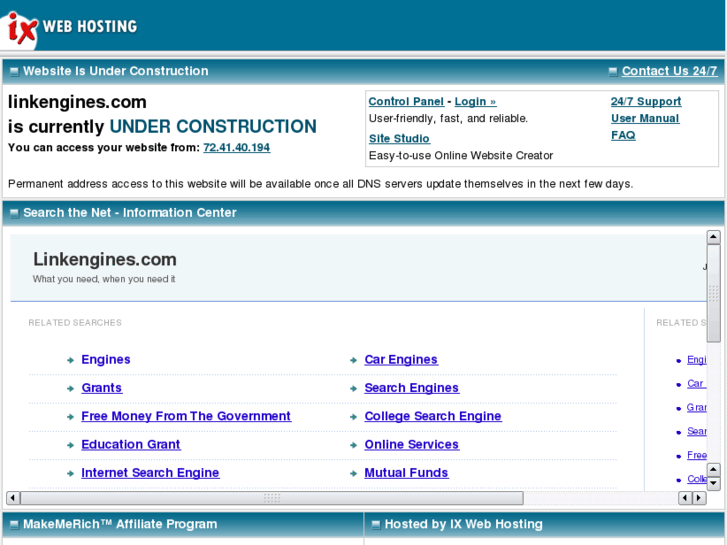Screen dimensions: 727x545
Task: Click the inner frame vertical scrollbar thumb
Action: [x=714, y=294]
